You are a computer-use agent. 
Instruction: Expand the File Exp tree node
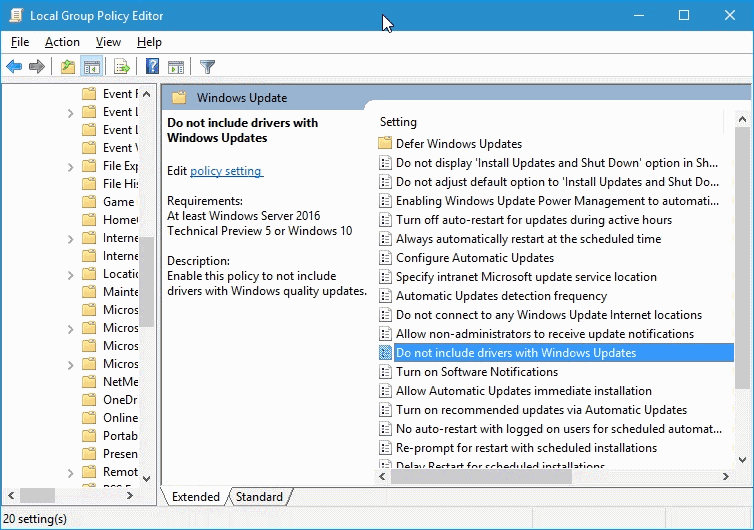[71, 166]
